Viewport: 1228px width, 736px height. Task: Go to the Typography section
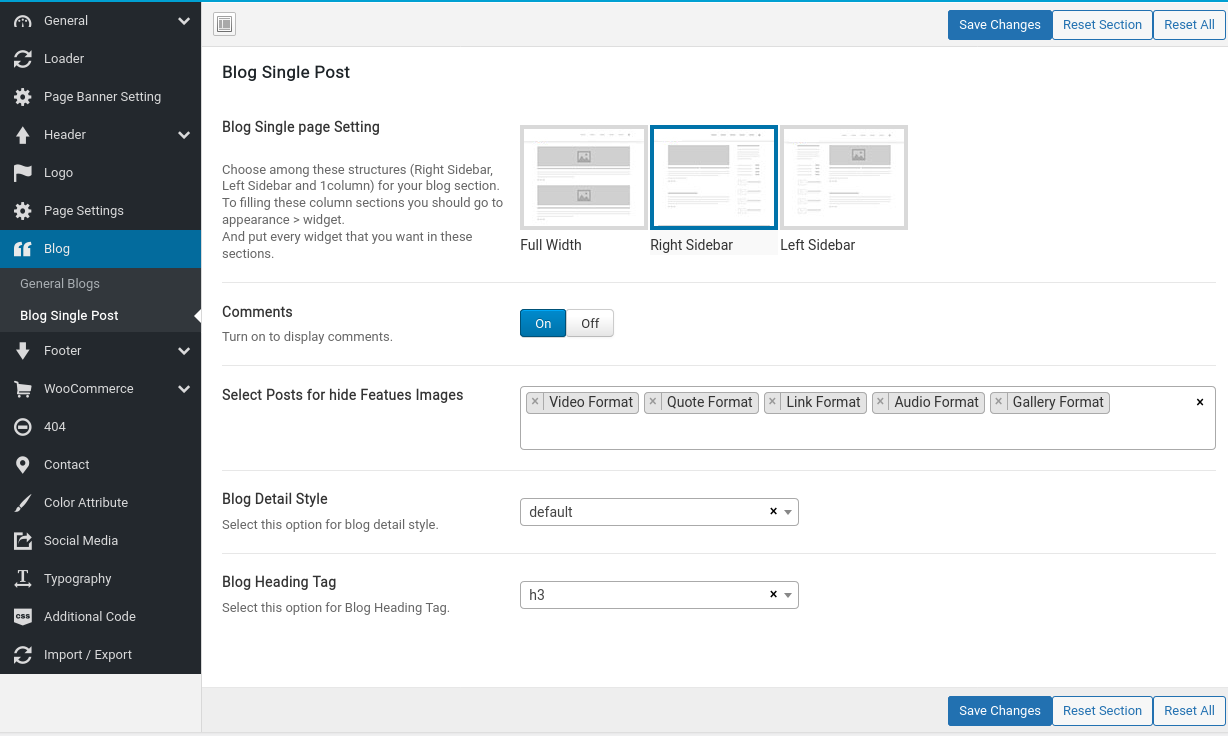pyautogui.click(x=100, y=579)
